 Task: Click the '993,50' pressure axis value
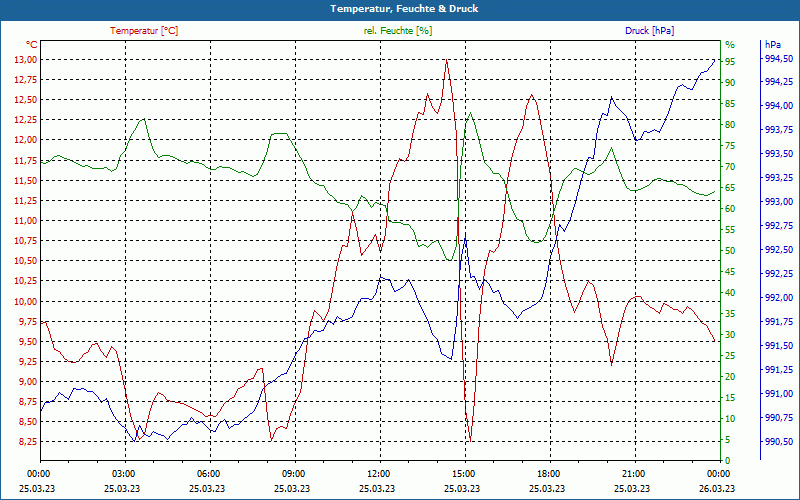click(x=779, y=154)
